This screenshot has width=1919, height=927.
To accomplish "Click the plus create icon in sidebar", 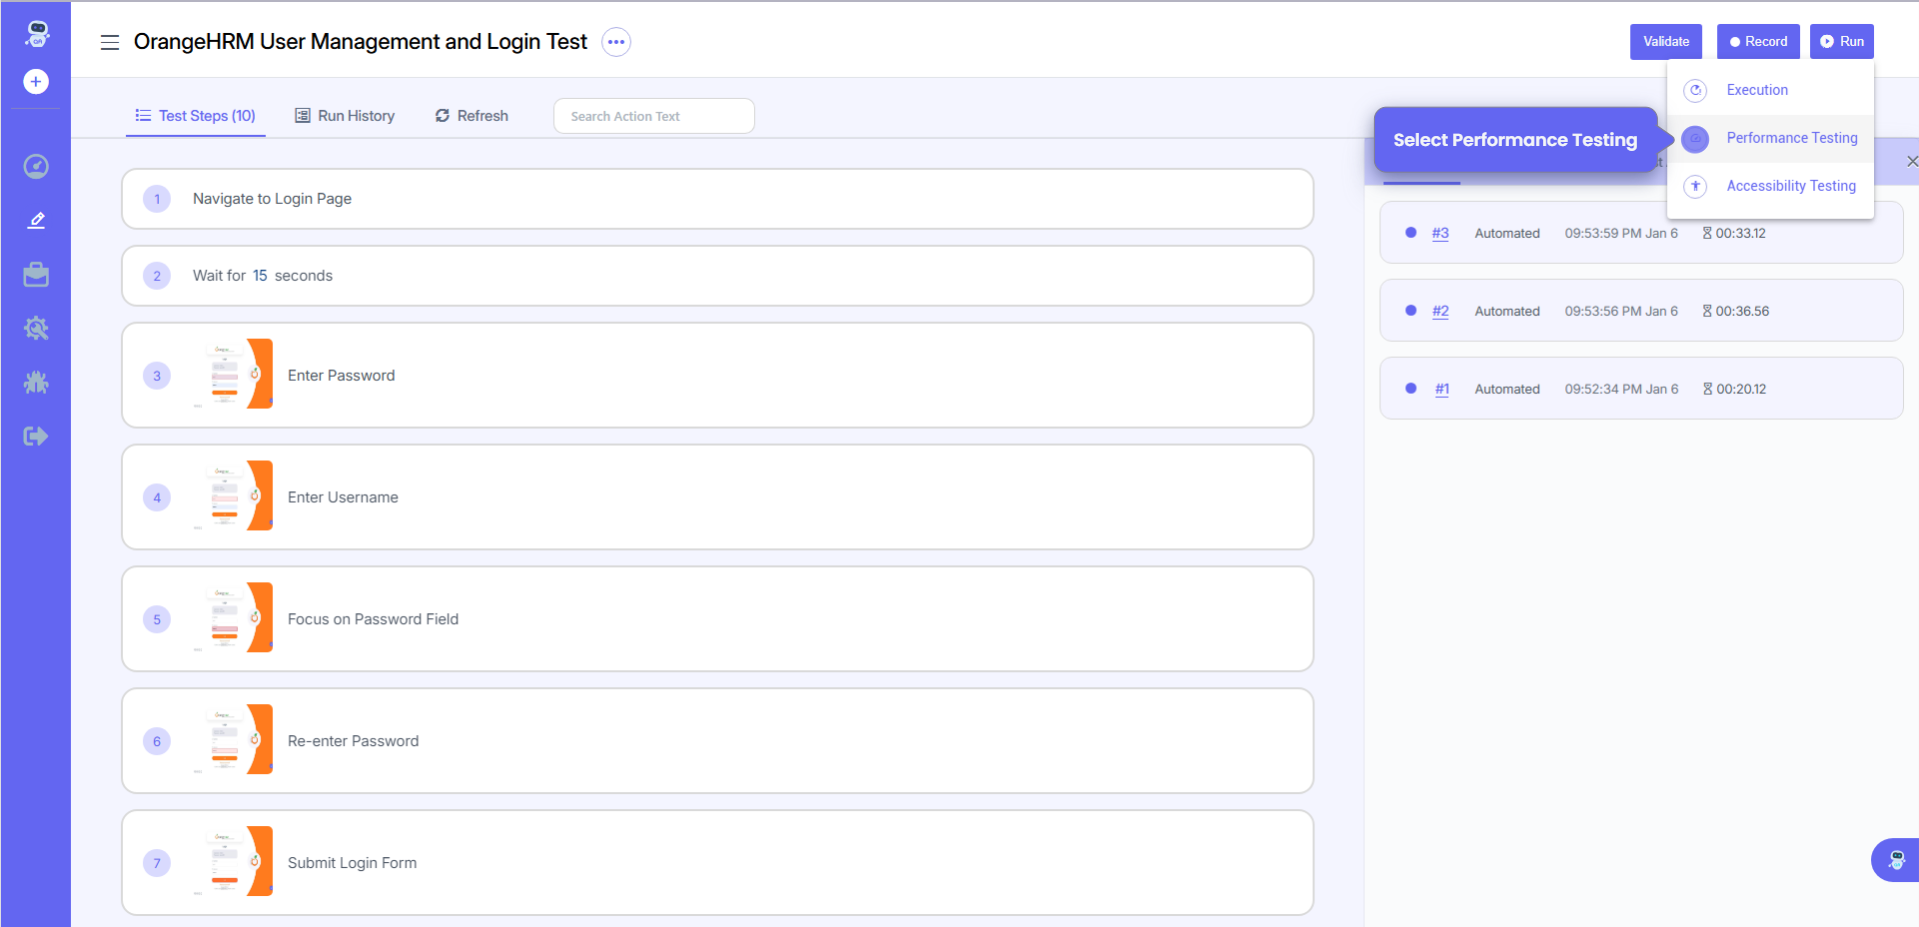I will coord(36,82).
